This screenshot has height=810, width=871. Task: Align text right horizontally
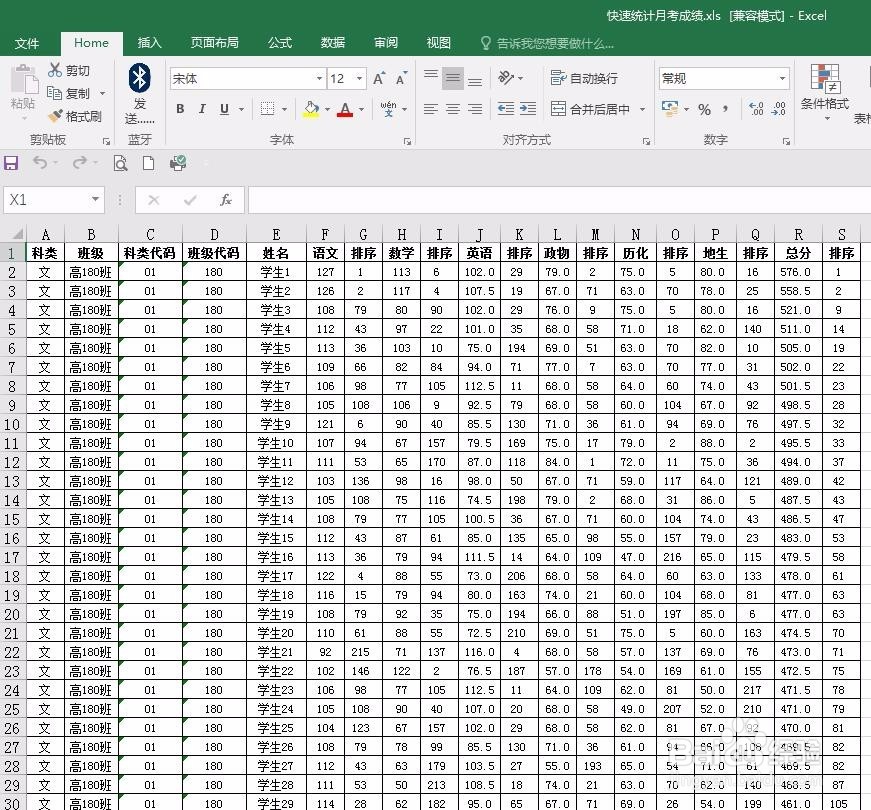tap(475, 109)
